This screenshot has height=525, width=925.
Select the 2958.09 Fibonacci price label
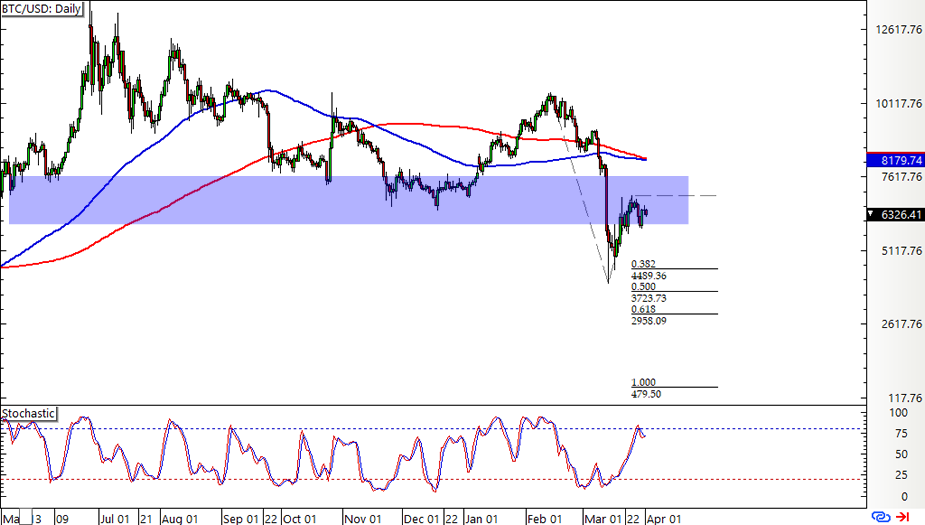click(648, 321)
